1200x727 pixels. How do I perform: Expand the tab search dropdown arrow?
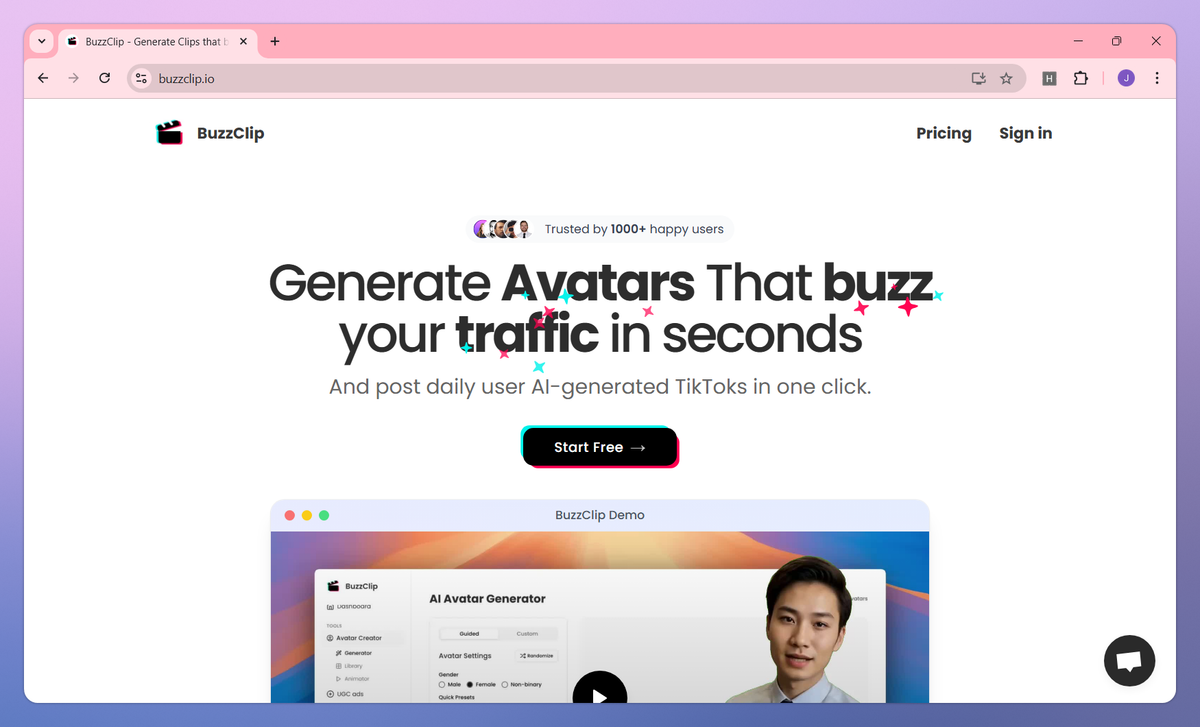[x=41, y=41]
